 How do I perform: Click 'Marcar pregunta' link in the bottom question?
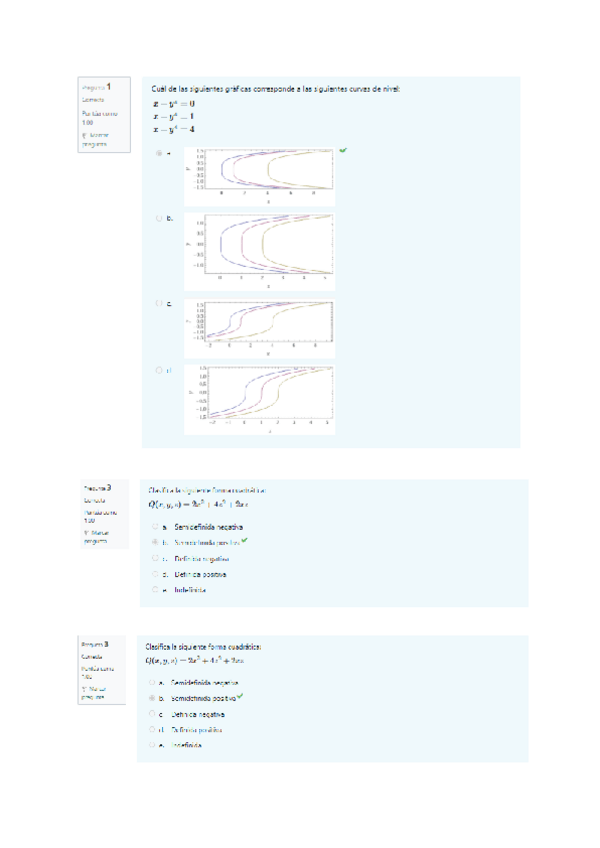point(100,692)
